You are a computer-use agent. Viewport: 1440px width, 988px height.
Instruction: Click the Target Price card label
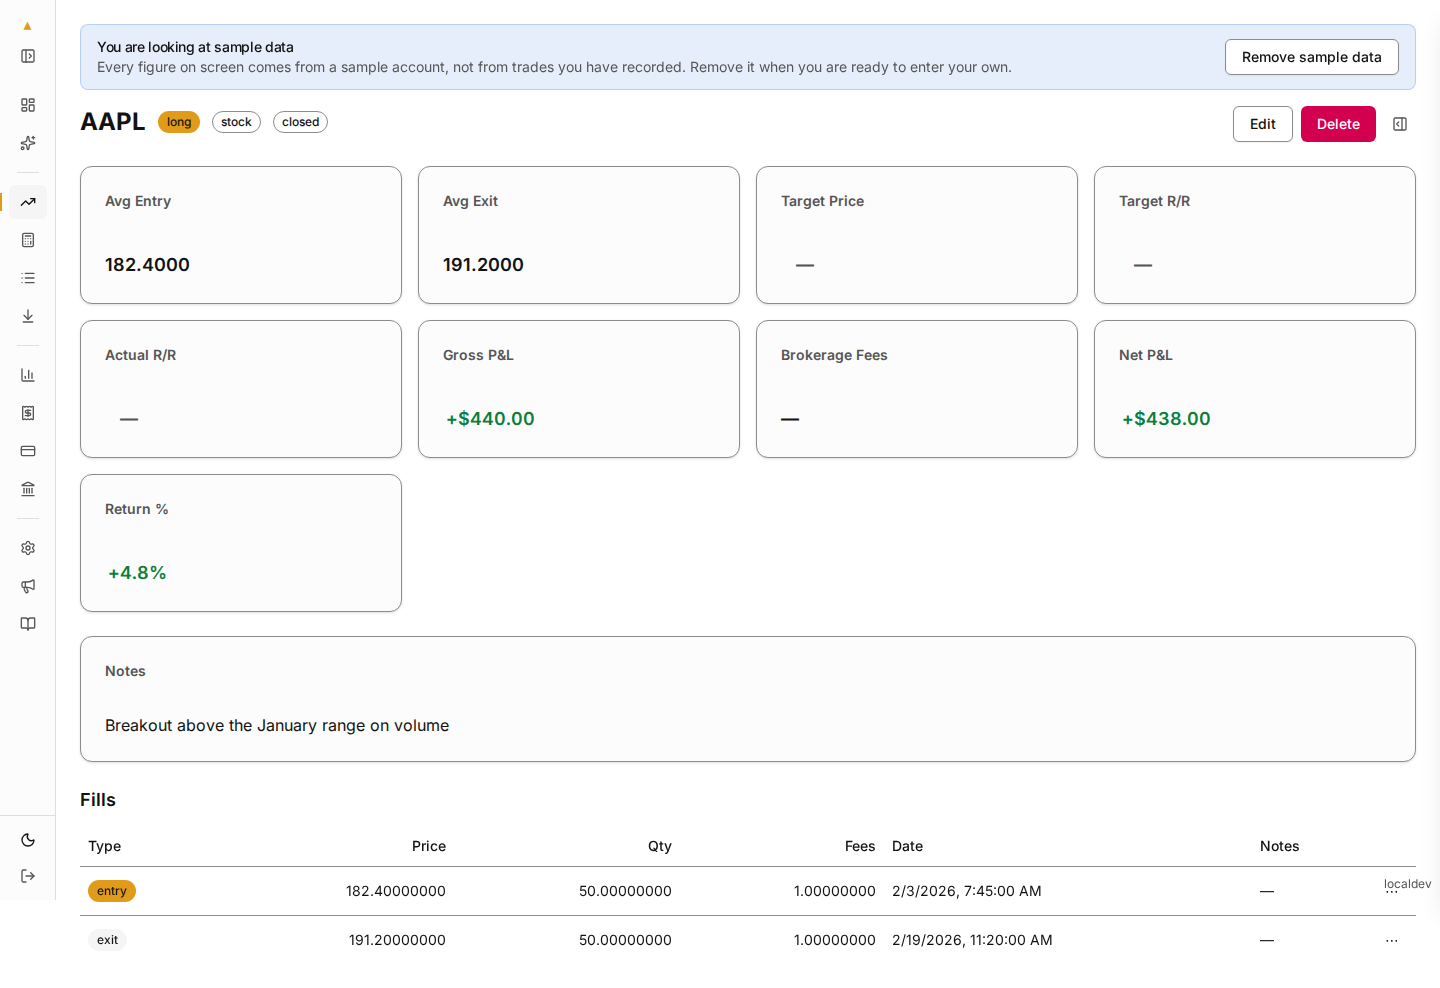click(x=822, y=201)
